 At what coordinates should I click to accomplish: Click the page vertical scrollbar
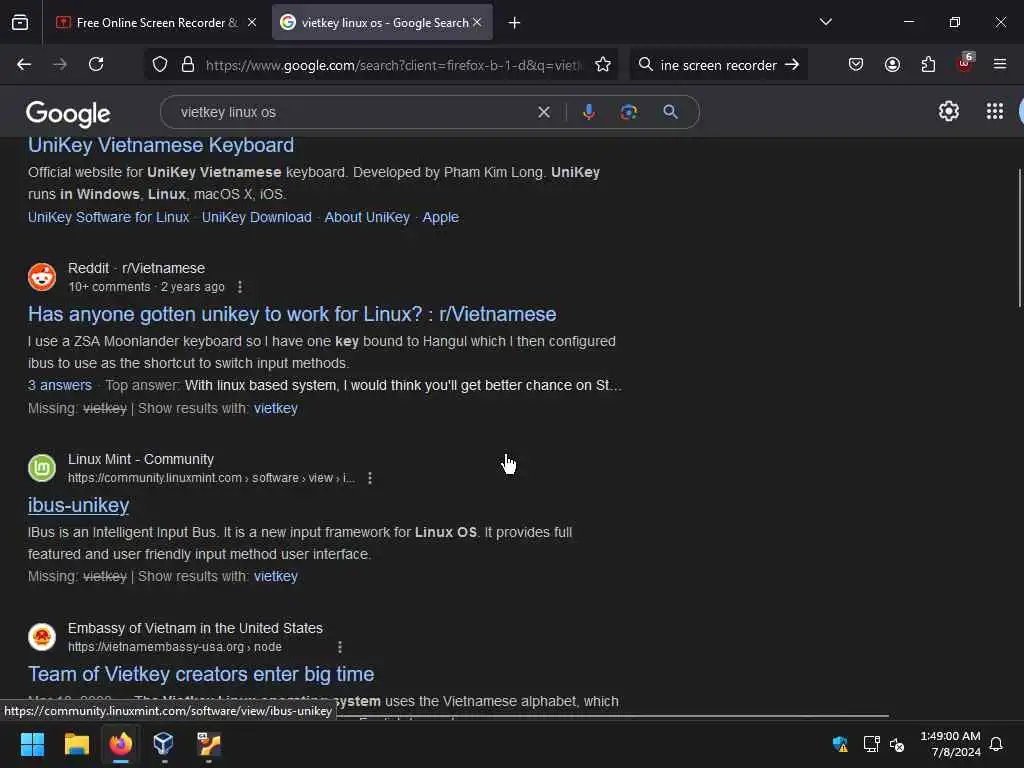1019,238
